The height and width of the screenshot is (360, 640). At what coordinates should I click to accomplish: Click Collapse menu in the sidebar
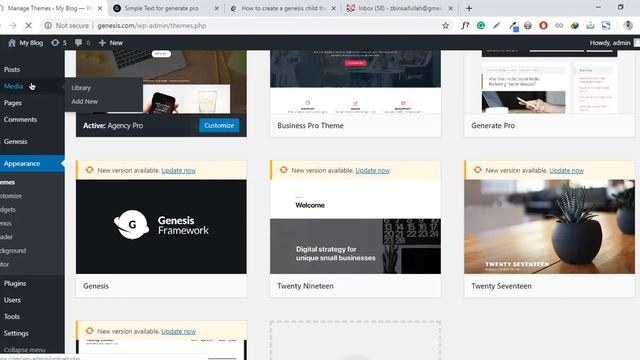point(24,350)
